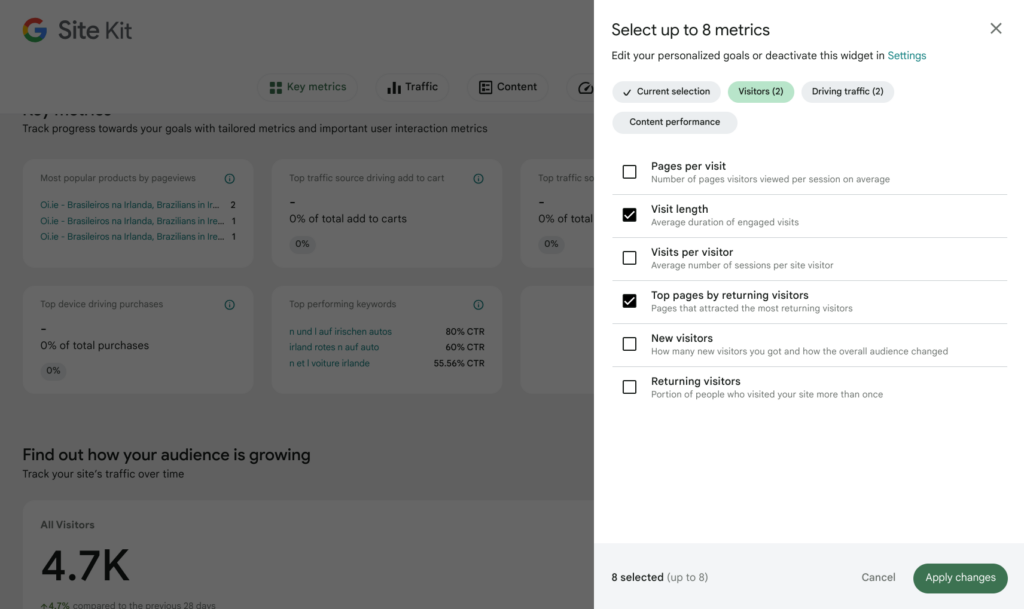Image resolution: width=1024 pixels, height=609 pixels.
Task: Click the 'Select up to 8 metrics' title
Action: (x=690, y=30)
